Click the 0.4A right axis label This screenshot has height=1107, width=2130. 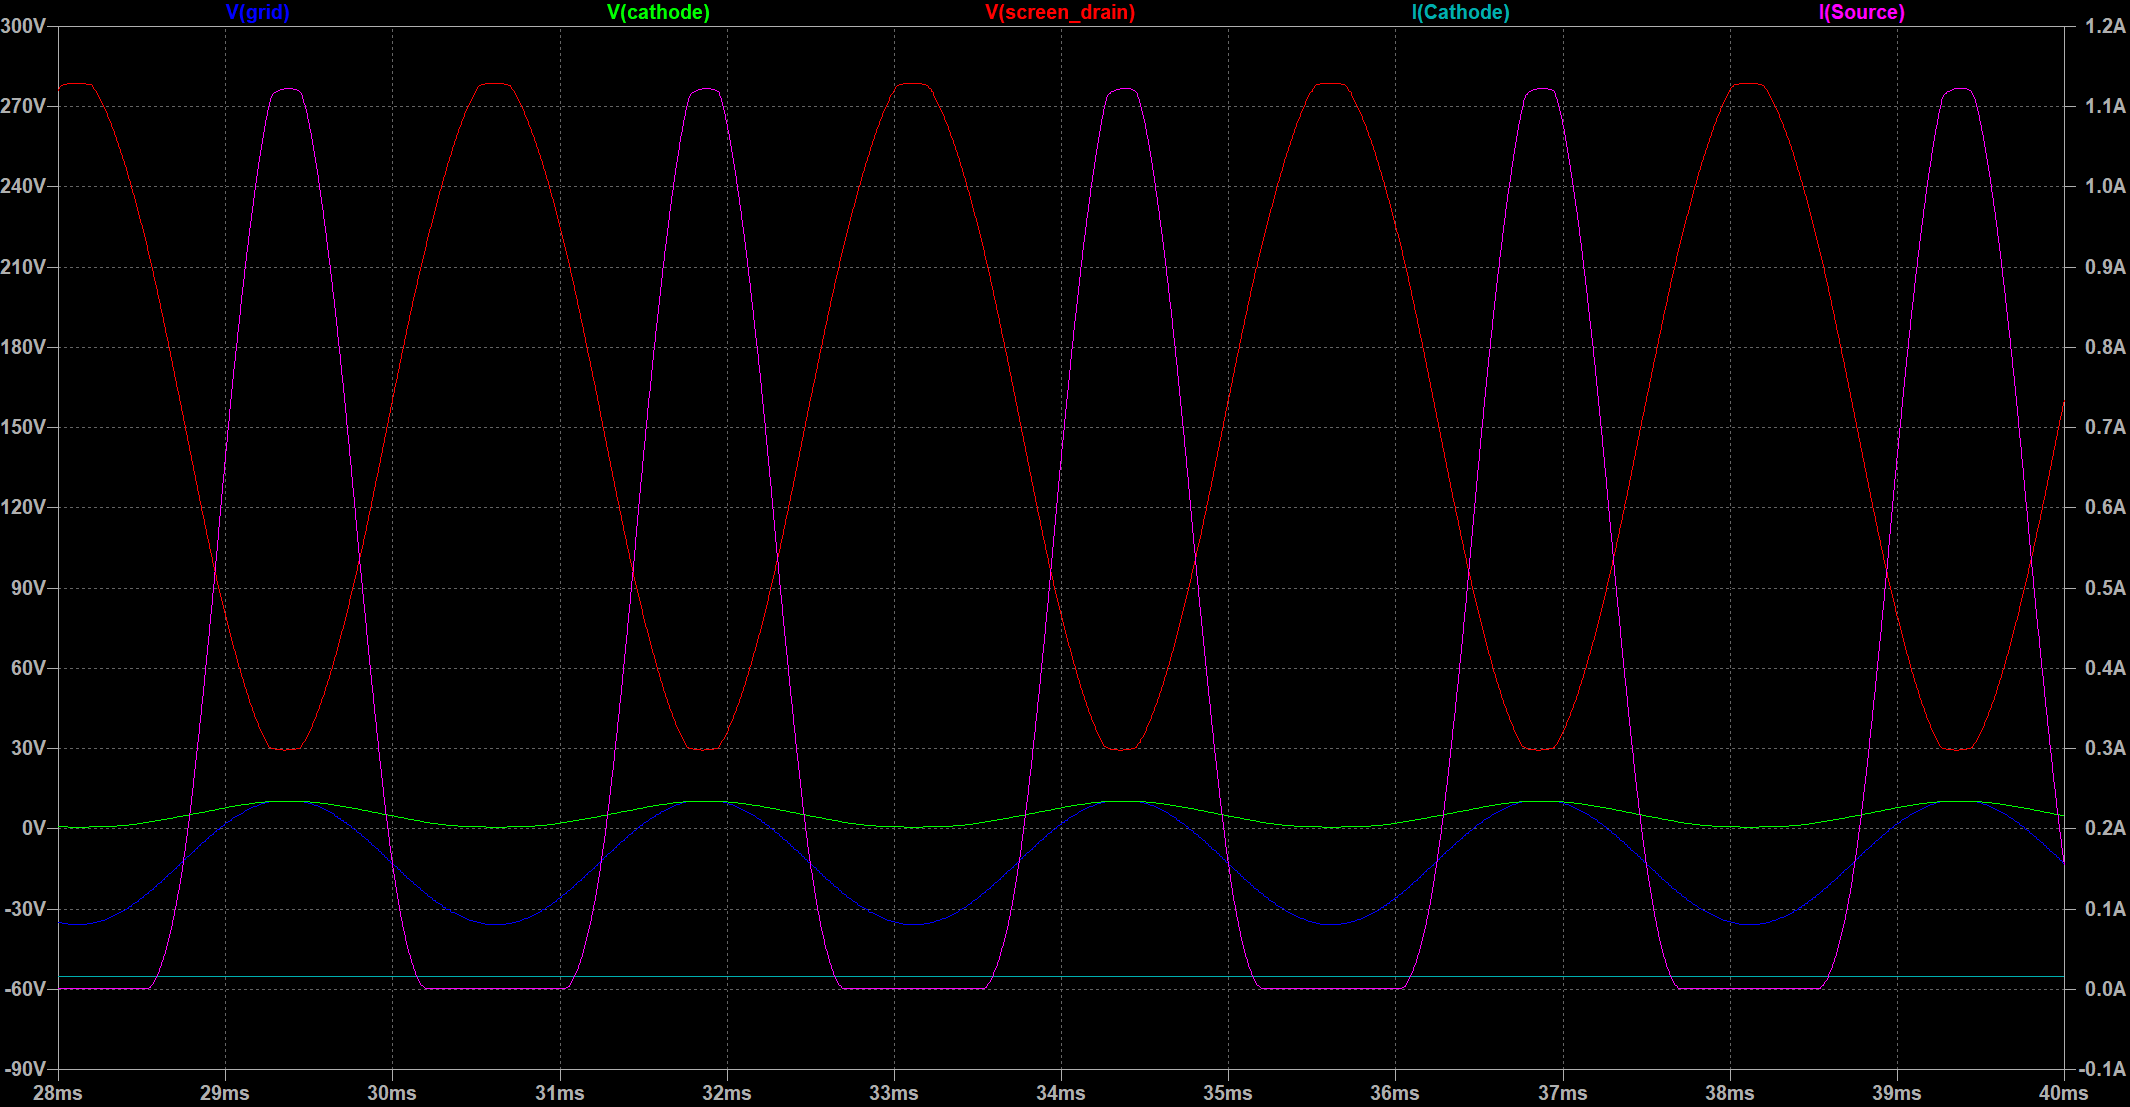click(x=2105, y=668)
